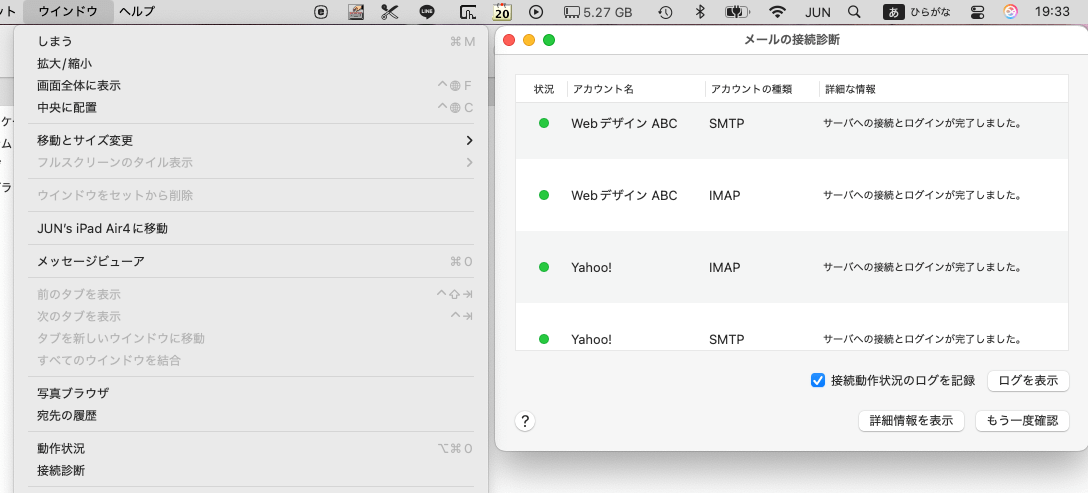Click the ログを表示 button
The width and height of the screenshot is (1088, 493).
(1028, 381)
